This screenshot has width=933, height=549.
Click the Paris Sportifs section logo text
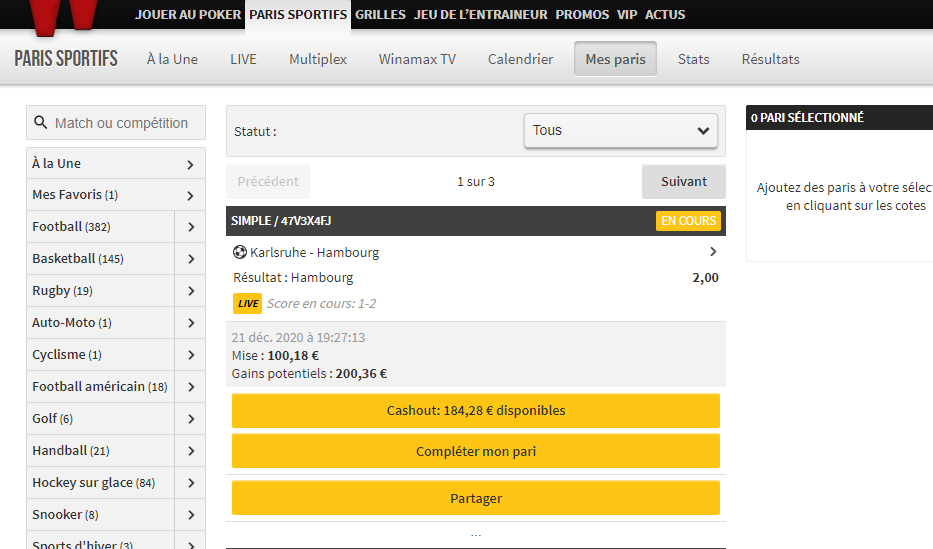(x=66, y=58)
